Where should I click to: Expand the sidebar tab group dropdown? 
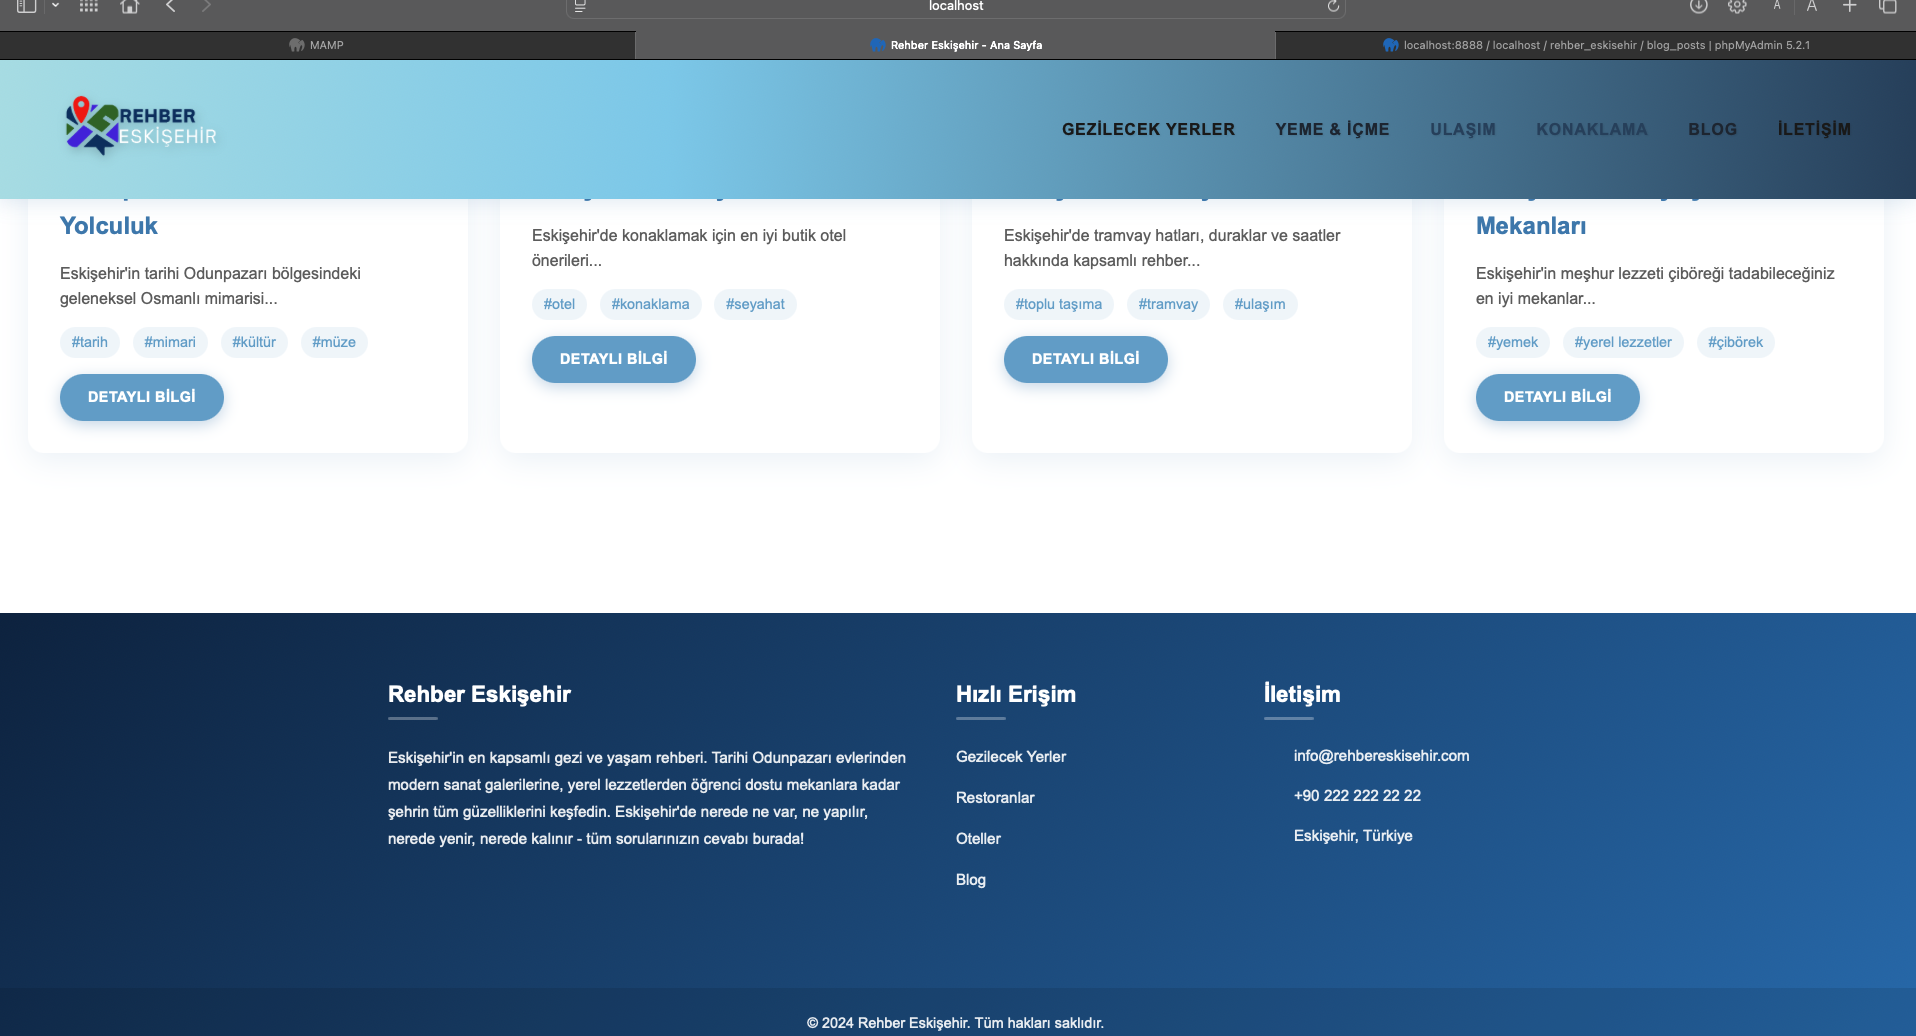[x=55, y=7]
